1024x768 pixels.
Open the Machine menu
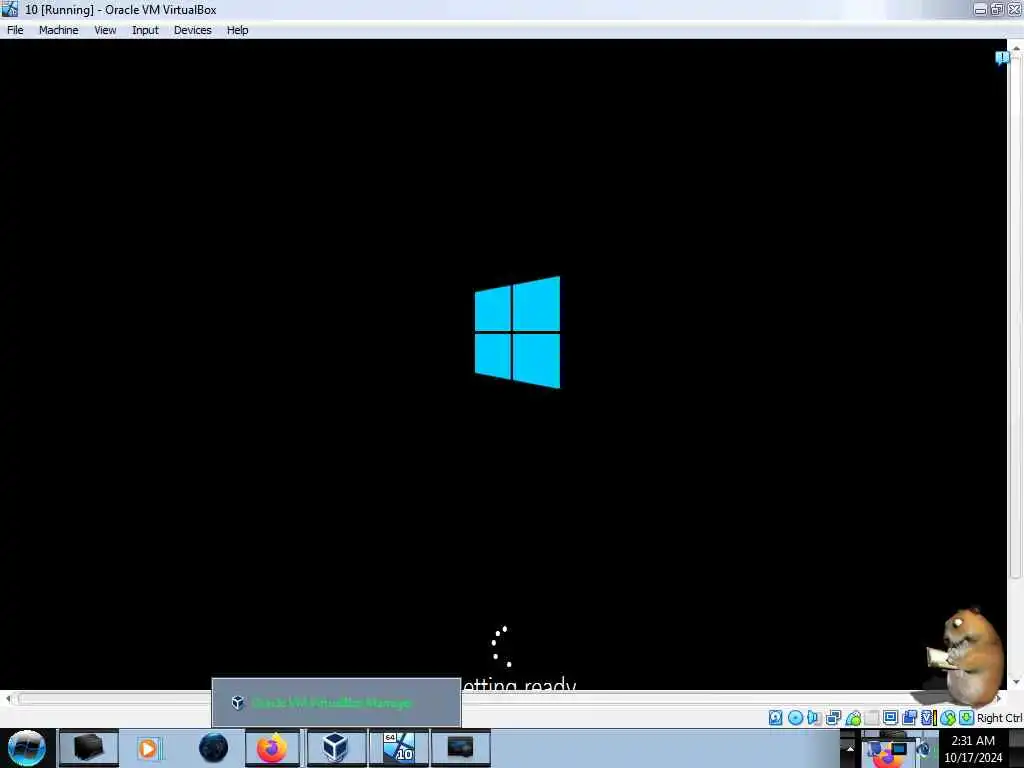pos(58,30)
